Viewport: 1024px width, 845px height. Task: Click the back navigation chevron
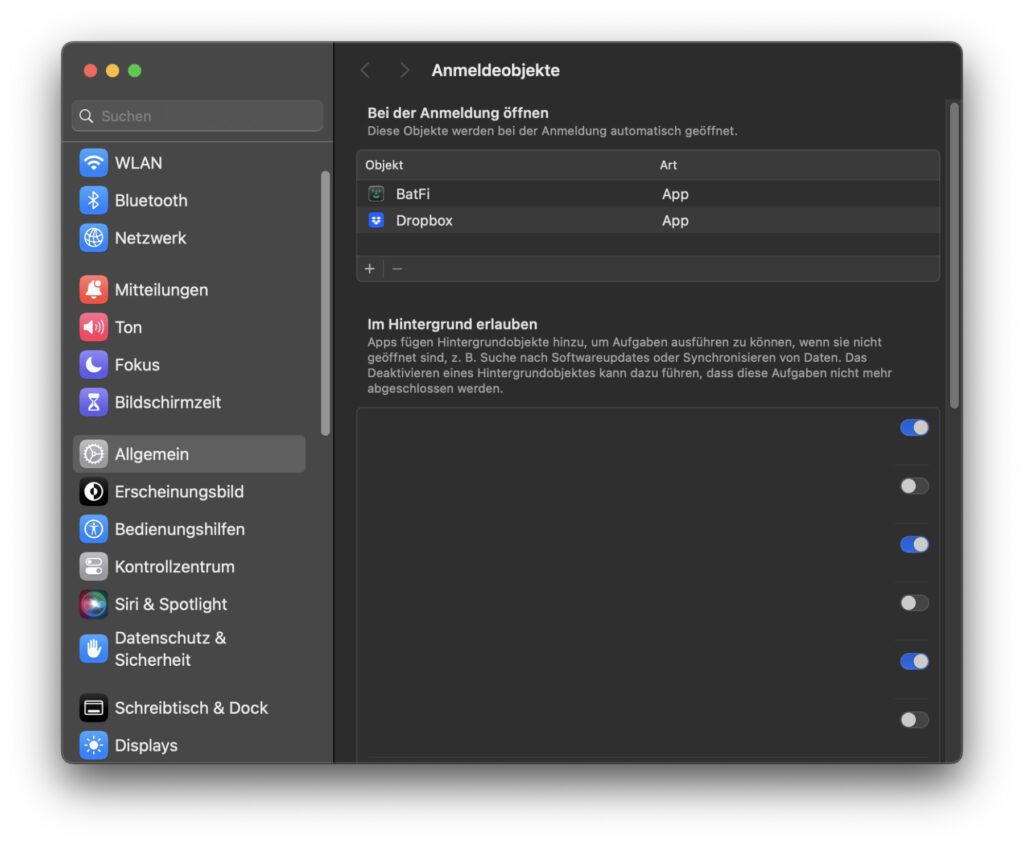(x=365, y=70)
